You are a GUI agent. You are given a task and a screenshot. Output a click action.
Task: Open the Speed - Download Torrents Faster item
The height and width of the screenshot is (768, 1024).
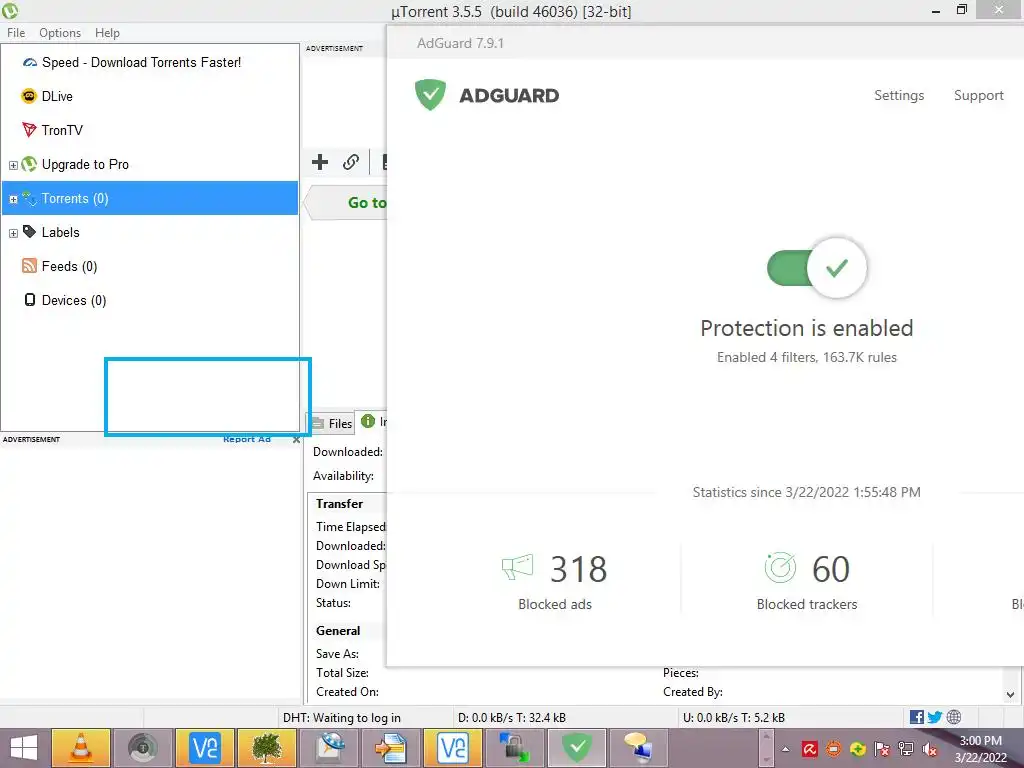coord(142,63)
